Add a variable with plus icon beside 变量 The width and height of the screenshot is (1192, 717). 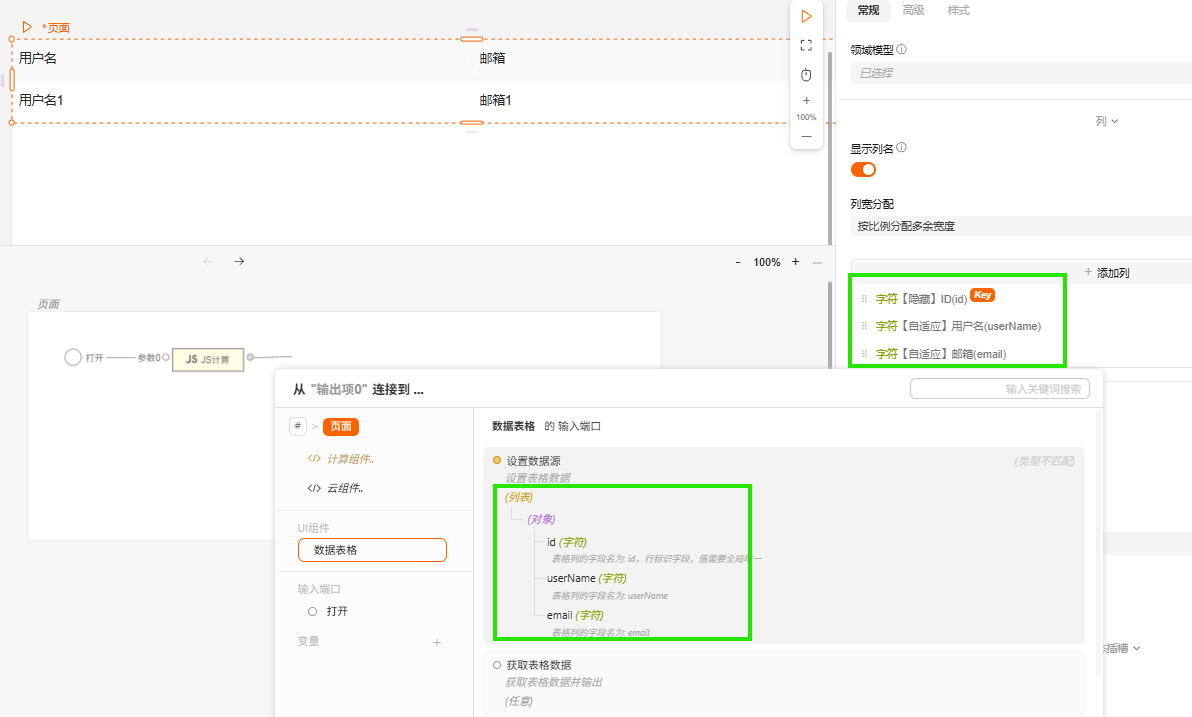click(x=437, y=642)
